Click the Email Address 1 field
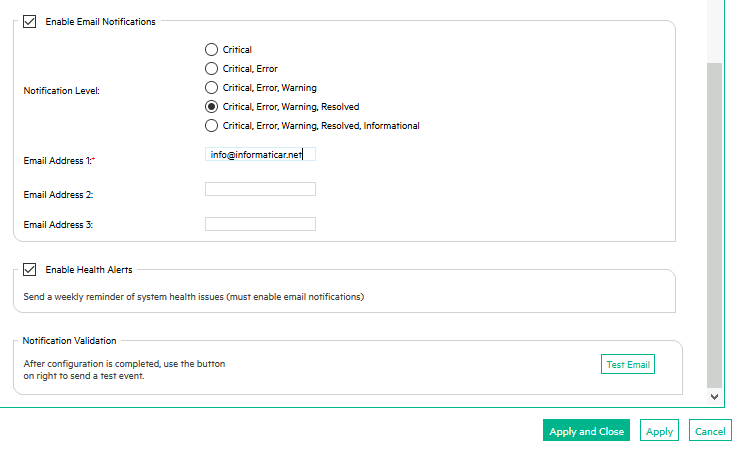 [261, 154]
